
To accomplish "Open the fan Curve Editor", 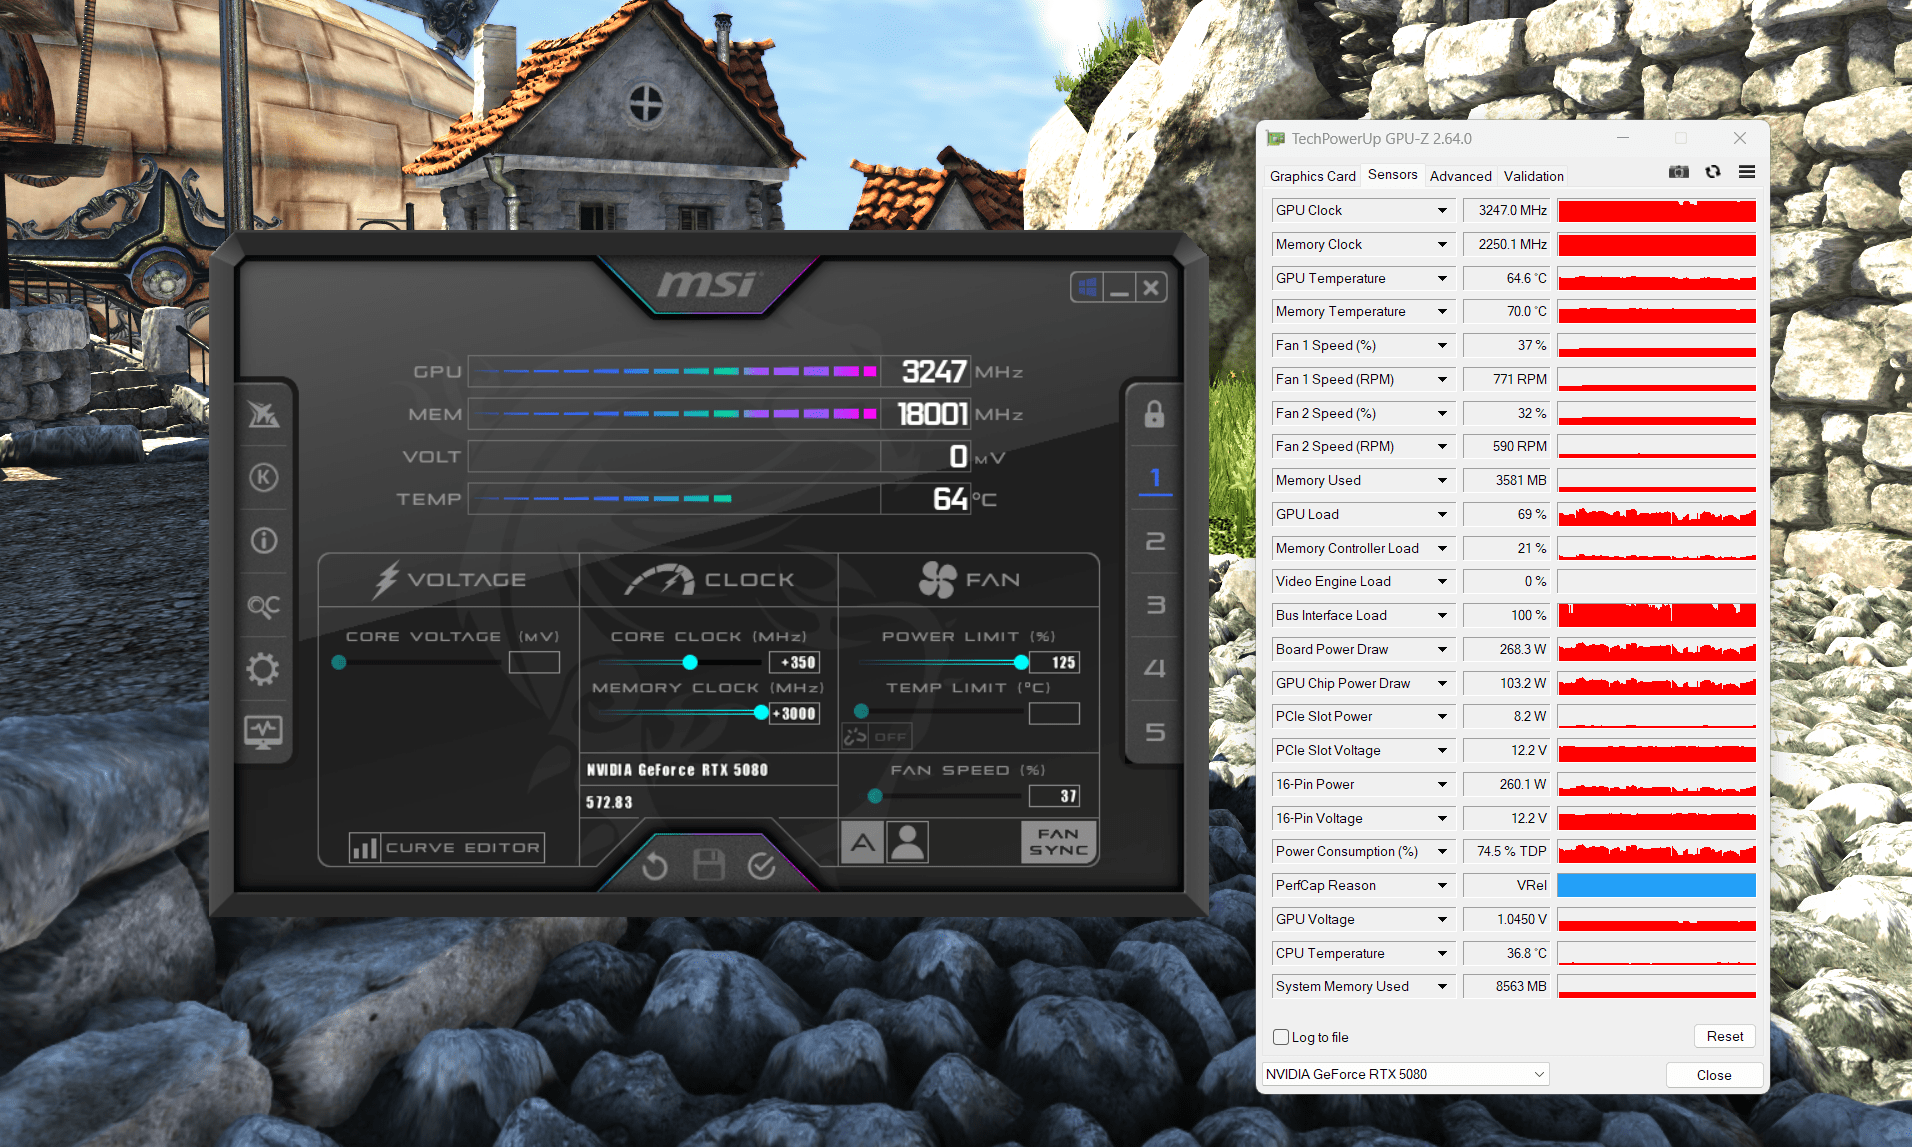I will tap(447, 848).
